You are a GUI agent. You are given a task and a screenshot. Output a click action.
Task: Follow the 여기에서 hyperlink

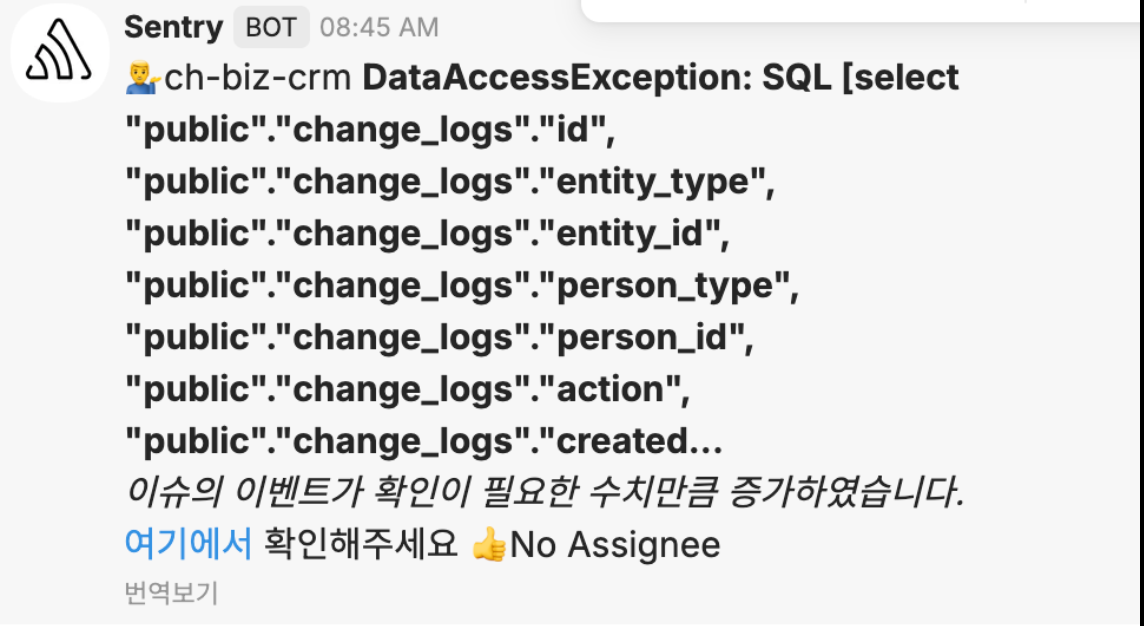[x=187, y=544]
